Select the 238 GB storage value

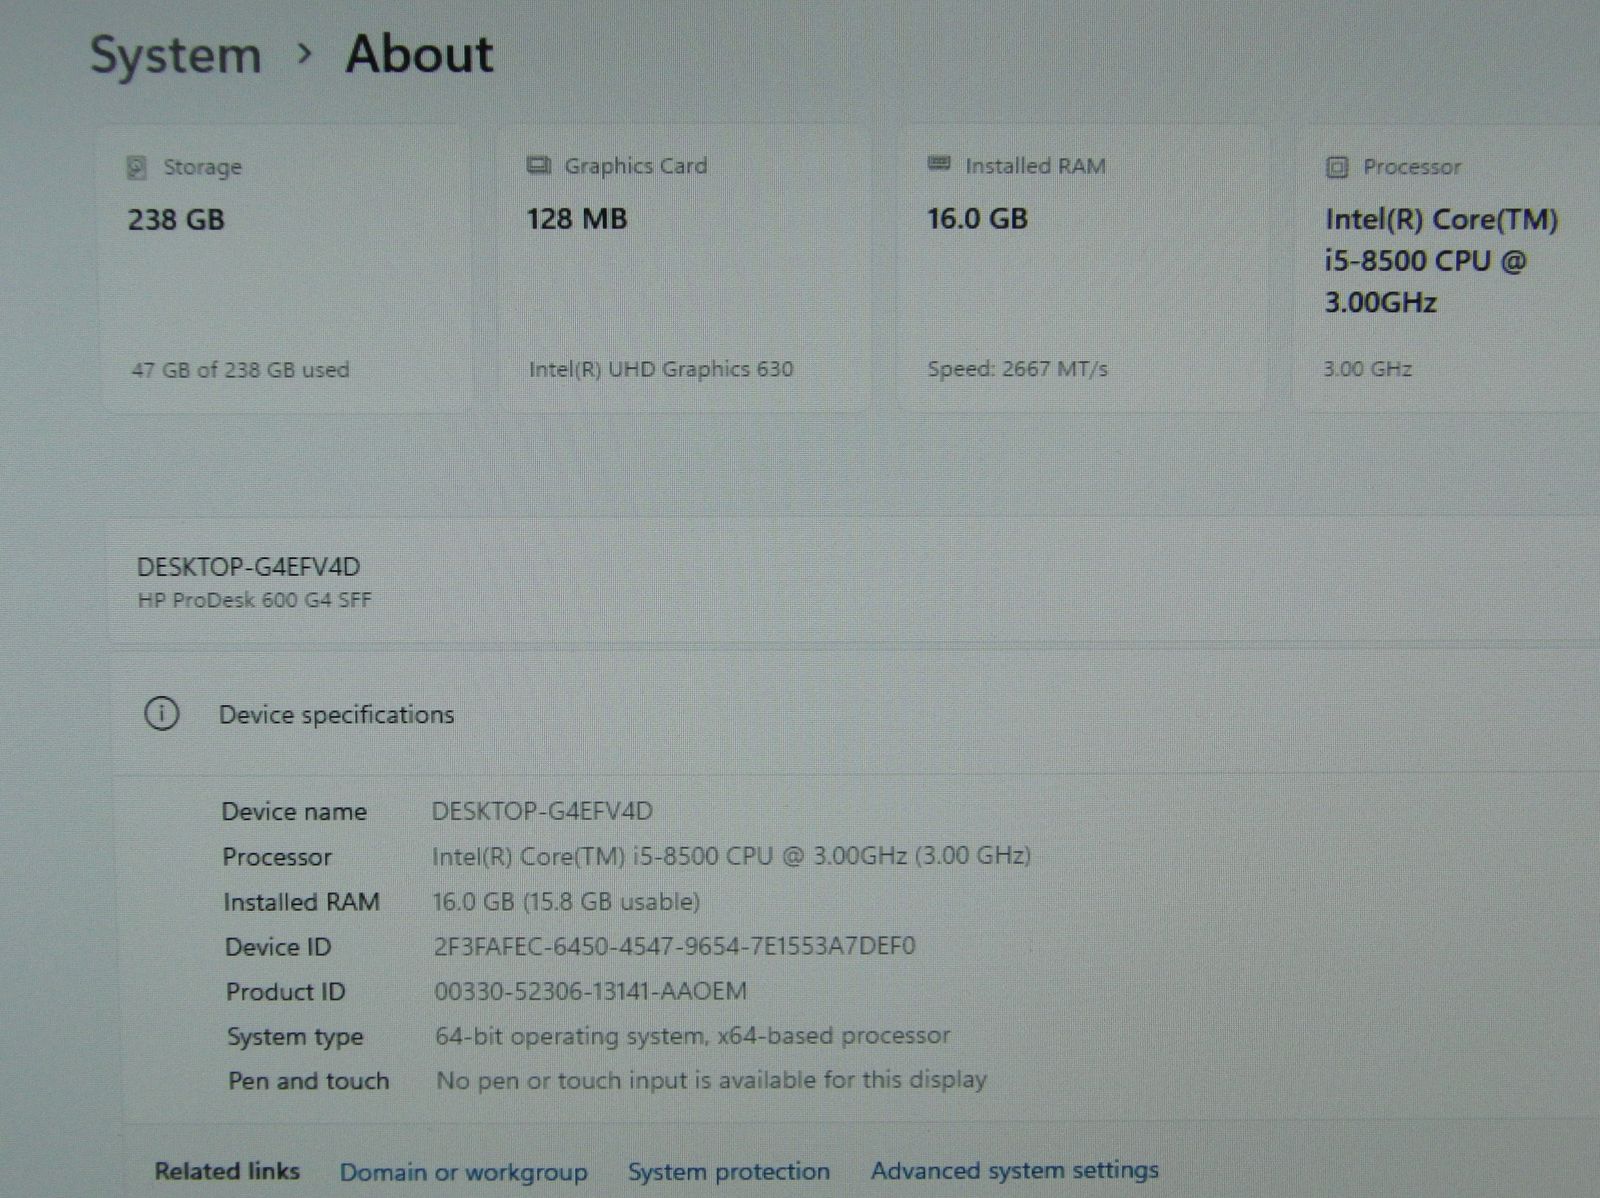(176, 220)
